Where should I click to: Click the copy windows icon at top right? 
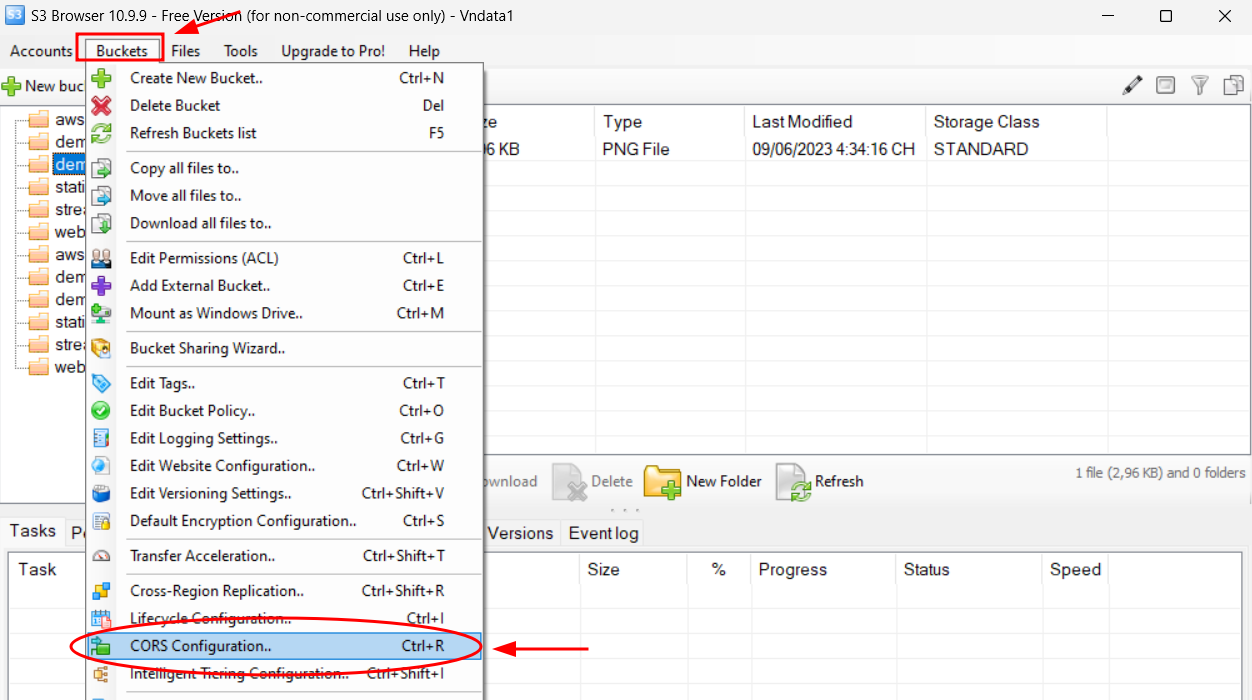[x=1233, y=86]
